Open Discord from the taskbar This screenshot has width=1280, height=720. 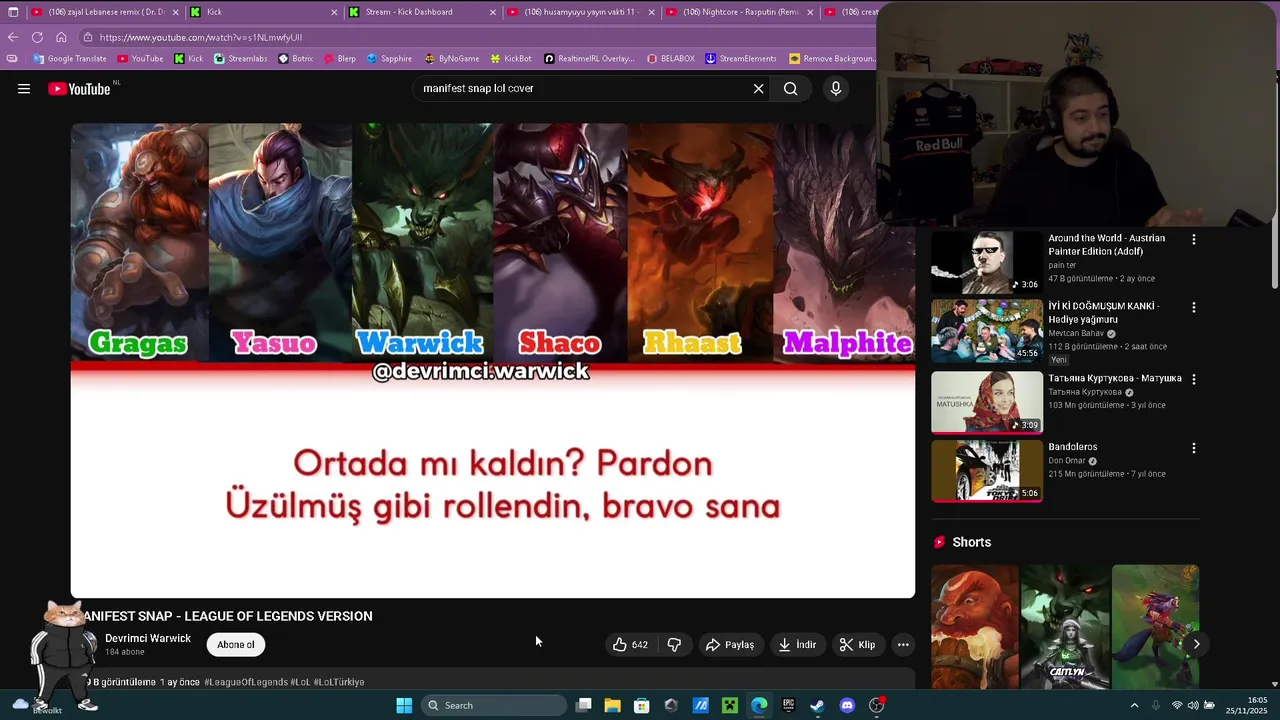coord(847,705)
